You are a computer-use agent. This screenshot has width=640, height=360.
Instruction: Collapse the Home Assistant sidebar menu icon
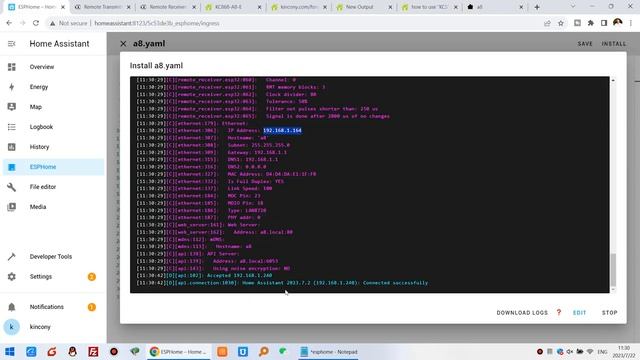click(11, 44)
